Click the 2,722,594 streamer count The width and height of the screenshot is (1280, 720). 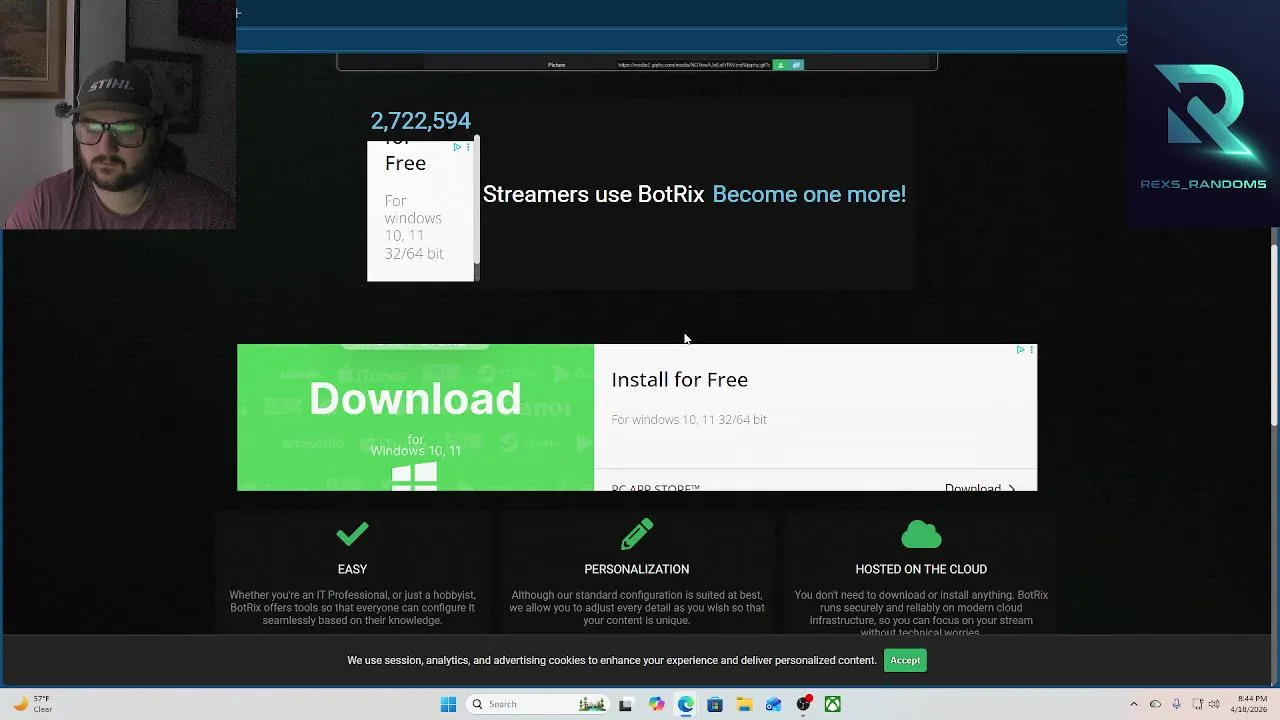tap(420, 121)
